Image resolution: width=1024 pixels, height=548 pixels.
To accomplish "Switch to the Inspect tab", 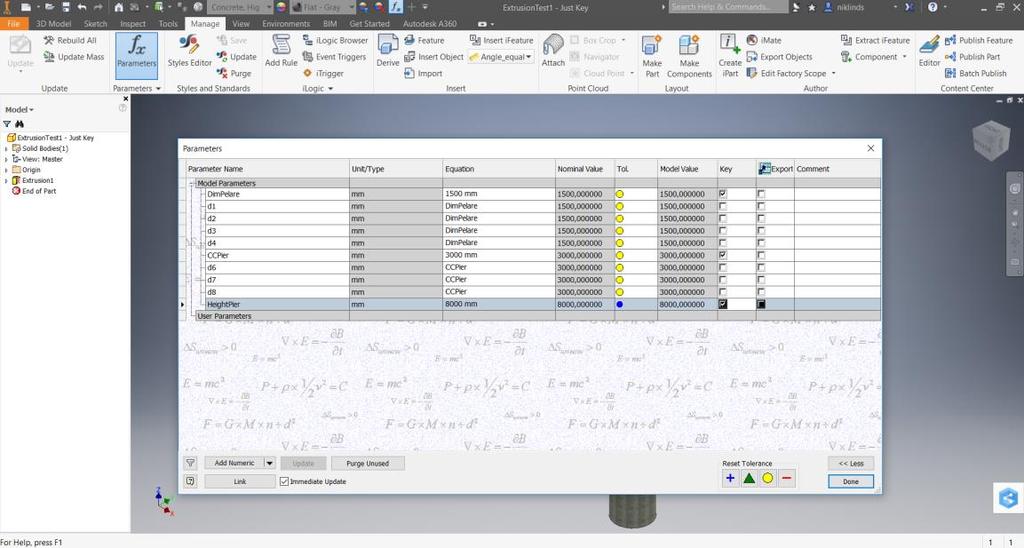I will [x=133, y=24].
